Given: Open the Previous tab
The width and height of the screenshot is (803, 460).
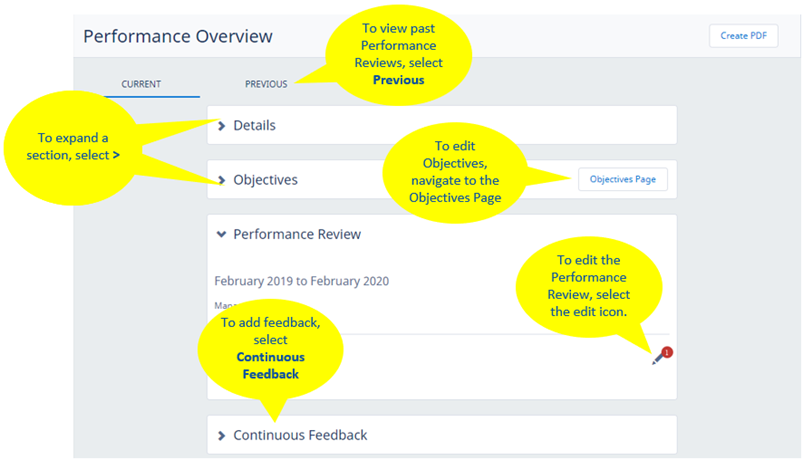Looking at the screenshot, I should 266,84.
